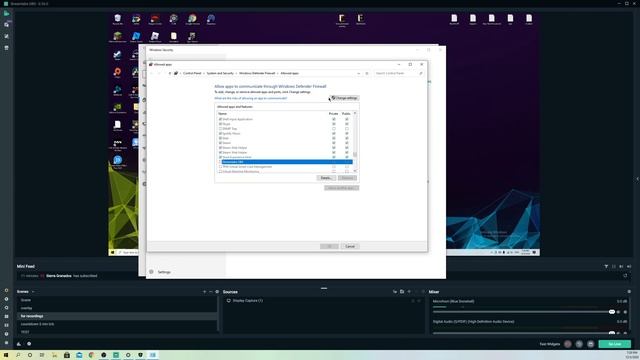Open Streamlabs Editor logo in sidebar
The width and height of the screenshot is (640, 360).
coord(6,13)
